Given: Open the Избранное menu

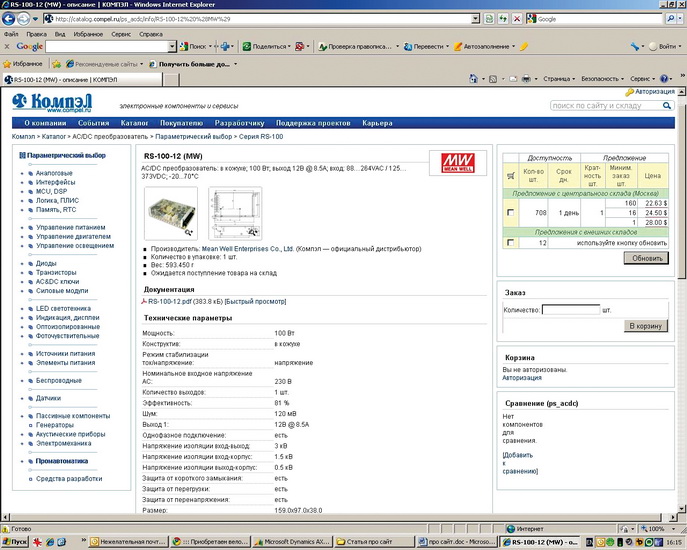Looking at the screenshot, I should 88,34.
